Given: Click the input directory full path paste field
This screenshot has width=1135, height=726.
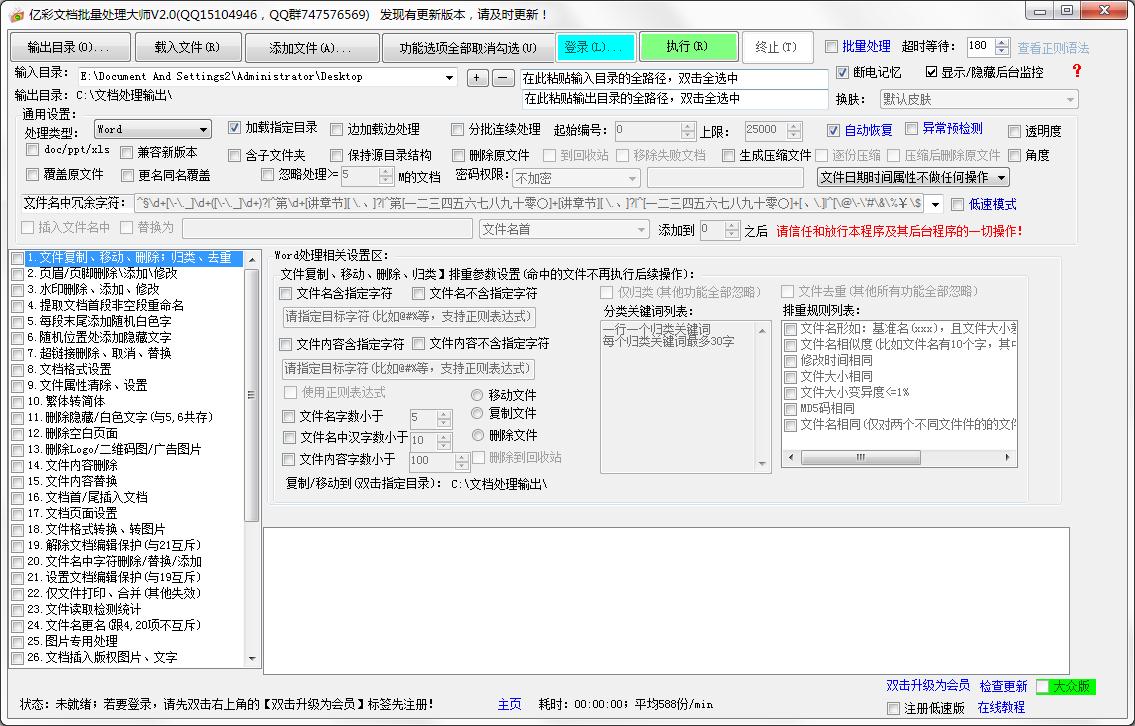Looking at the screenshot, I should tap(674, 78).
